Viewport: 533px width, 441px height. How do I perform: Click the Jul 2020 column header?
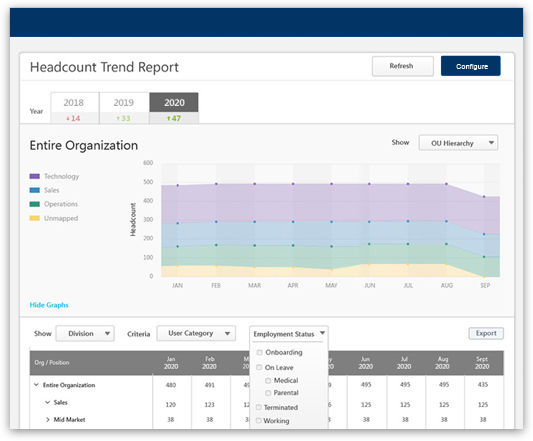click(x=404, y=363)
